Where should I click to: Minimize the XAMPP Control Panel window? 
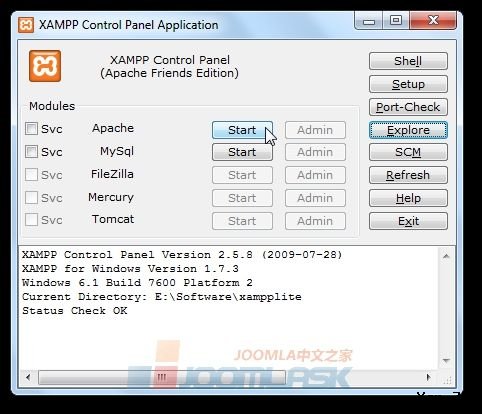click(369, 21)
